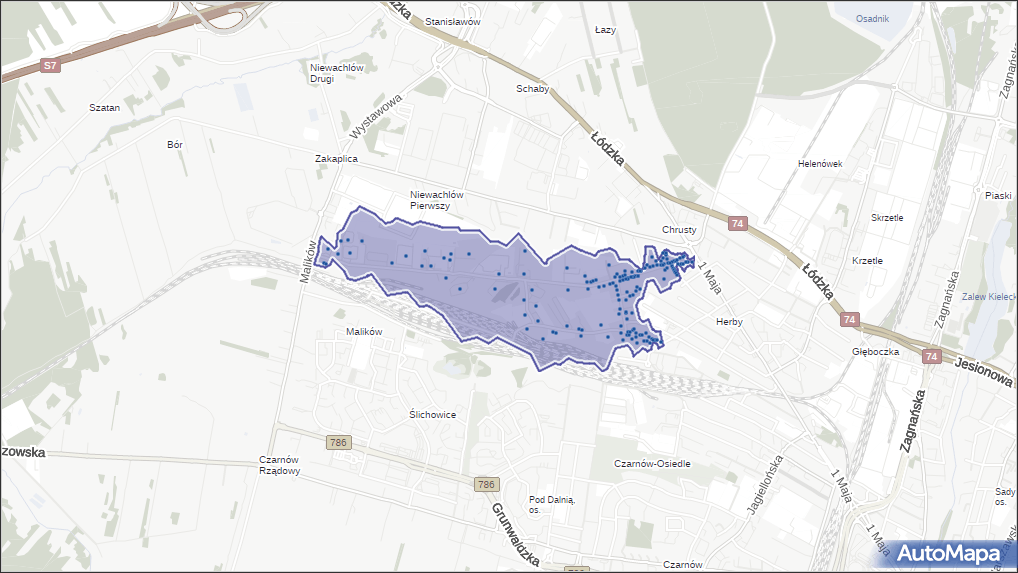Click the 74 shield beside Jesionowa street
Viewport: 1018px width, 573px height.
[932, 356]
